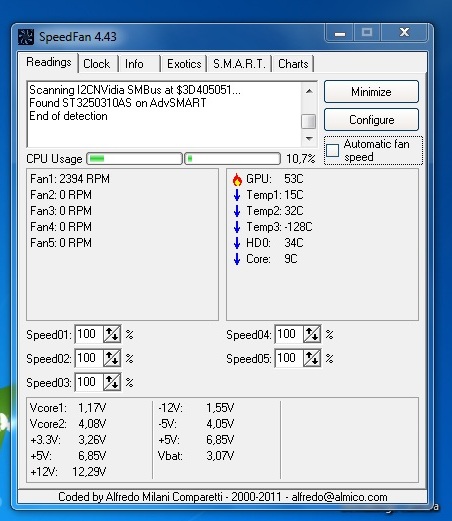Click the GPU 53C temperature value
The height and width of the screenshot is (521, 452).
294,179
